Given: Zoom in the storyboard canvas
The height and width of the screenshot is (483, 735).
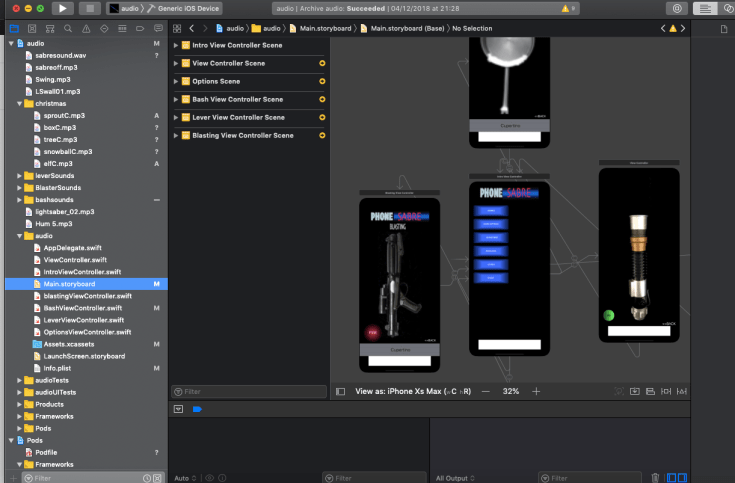Looking at the screenshot, I should point(536,392).
